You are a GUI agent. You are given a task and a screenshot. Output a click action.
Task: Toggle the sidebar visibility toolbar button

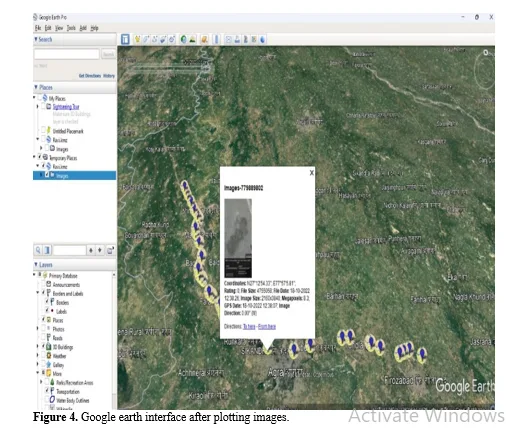coord(125,39)
